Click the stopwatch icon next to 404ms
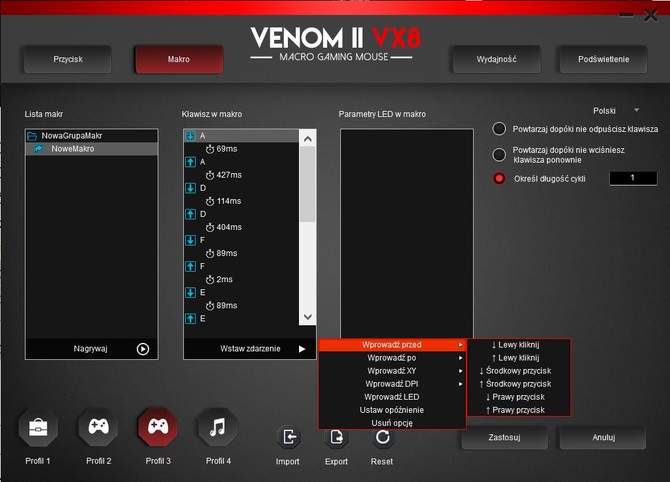This screenshot has height=482, width=670. [x=210, y=227]
